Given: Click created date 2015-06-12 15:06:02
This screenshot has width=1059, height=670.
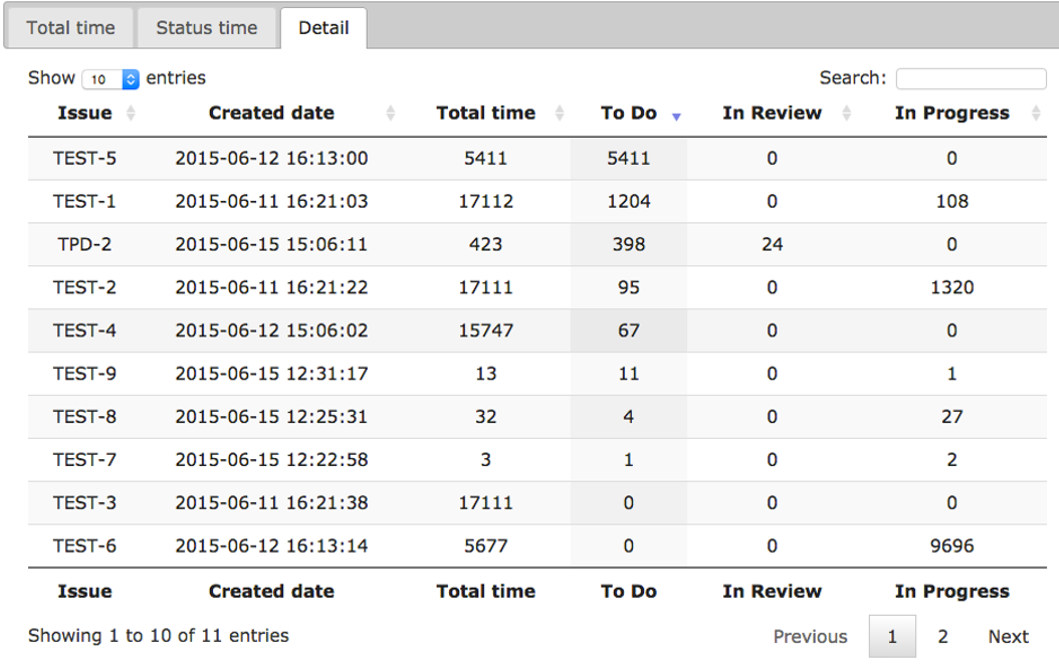Looking at the screenshot, I should click(272, 331).
